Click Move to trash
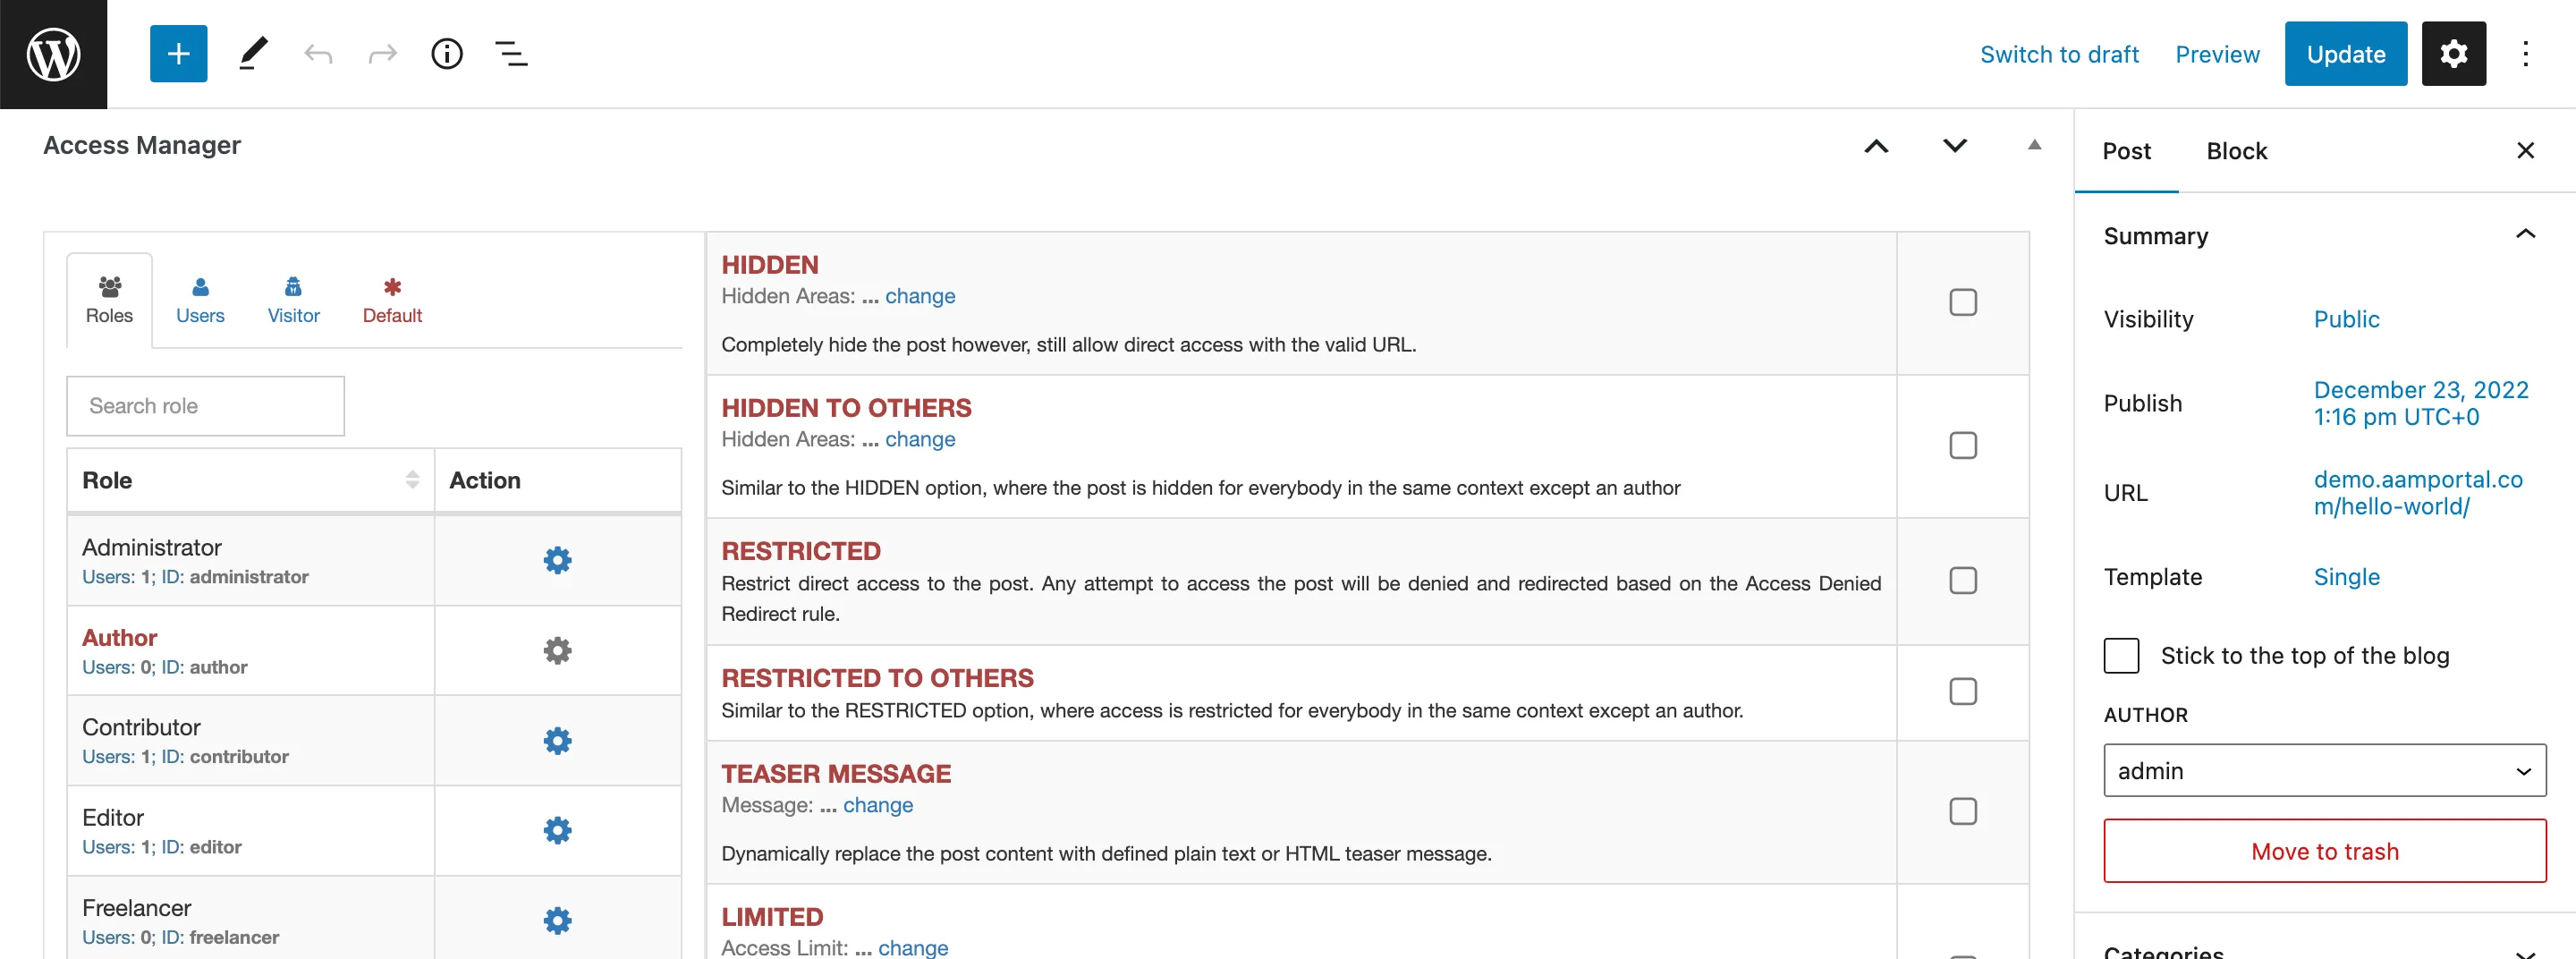This screenshot has height=959, width=2576. click(x=2324, y=852)
